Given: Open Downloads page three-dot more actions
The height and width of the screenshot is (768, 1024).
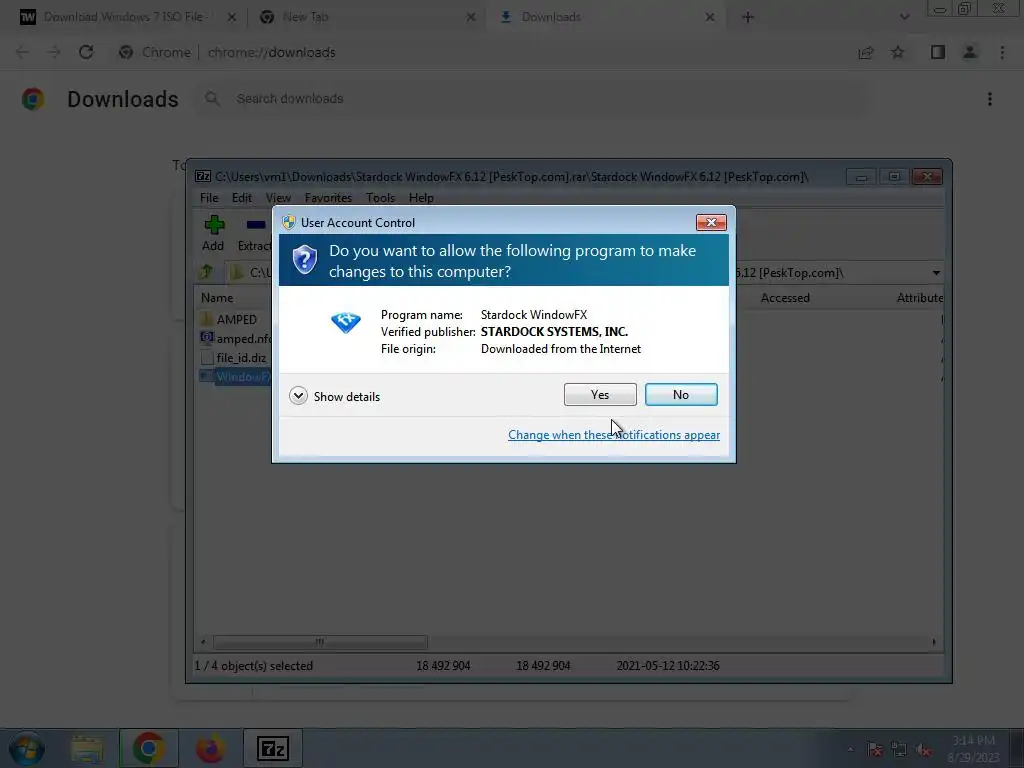Looking at the screenshot, I should 989,99.
